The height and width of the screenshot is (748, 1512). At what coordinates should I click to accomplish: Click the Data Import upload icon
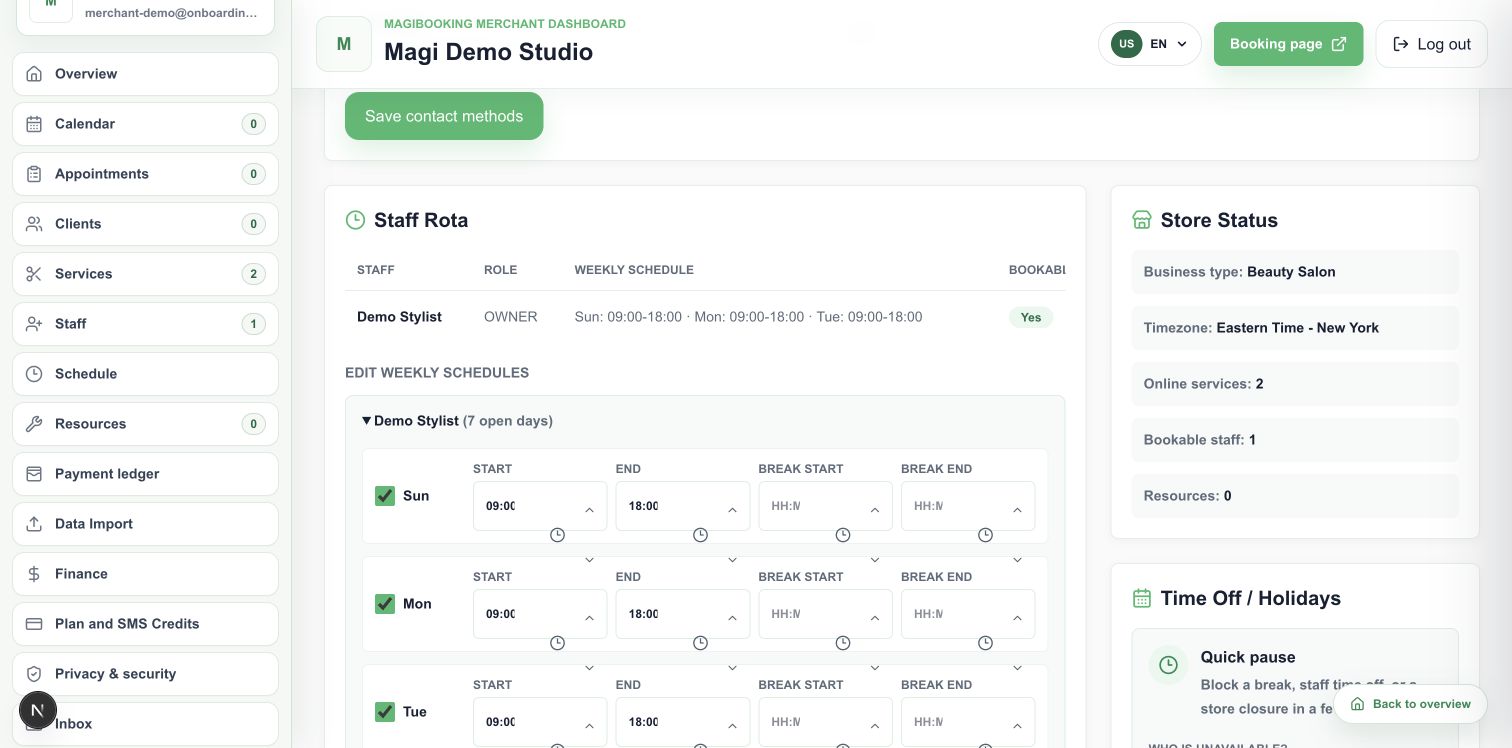click(x=34, y=524)
